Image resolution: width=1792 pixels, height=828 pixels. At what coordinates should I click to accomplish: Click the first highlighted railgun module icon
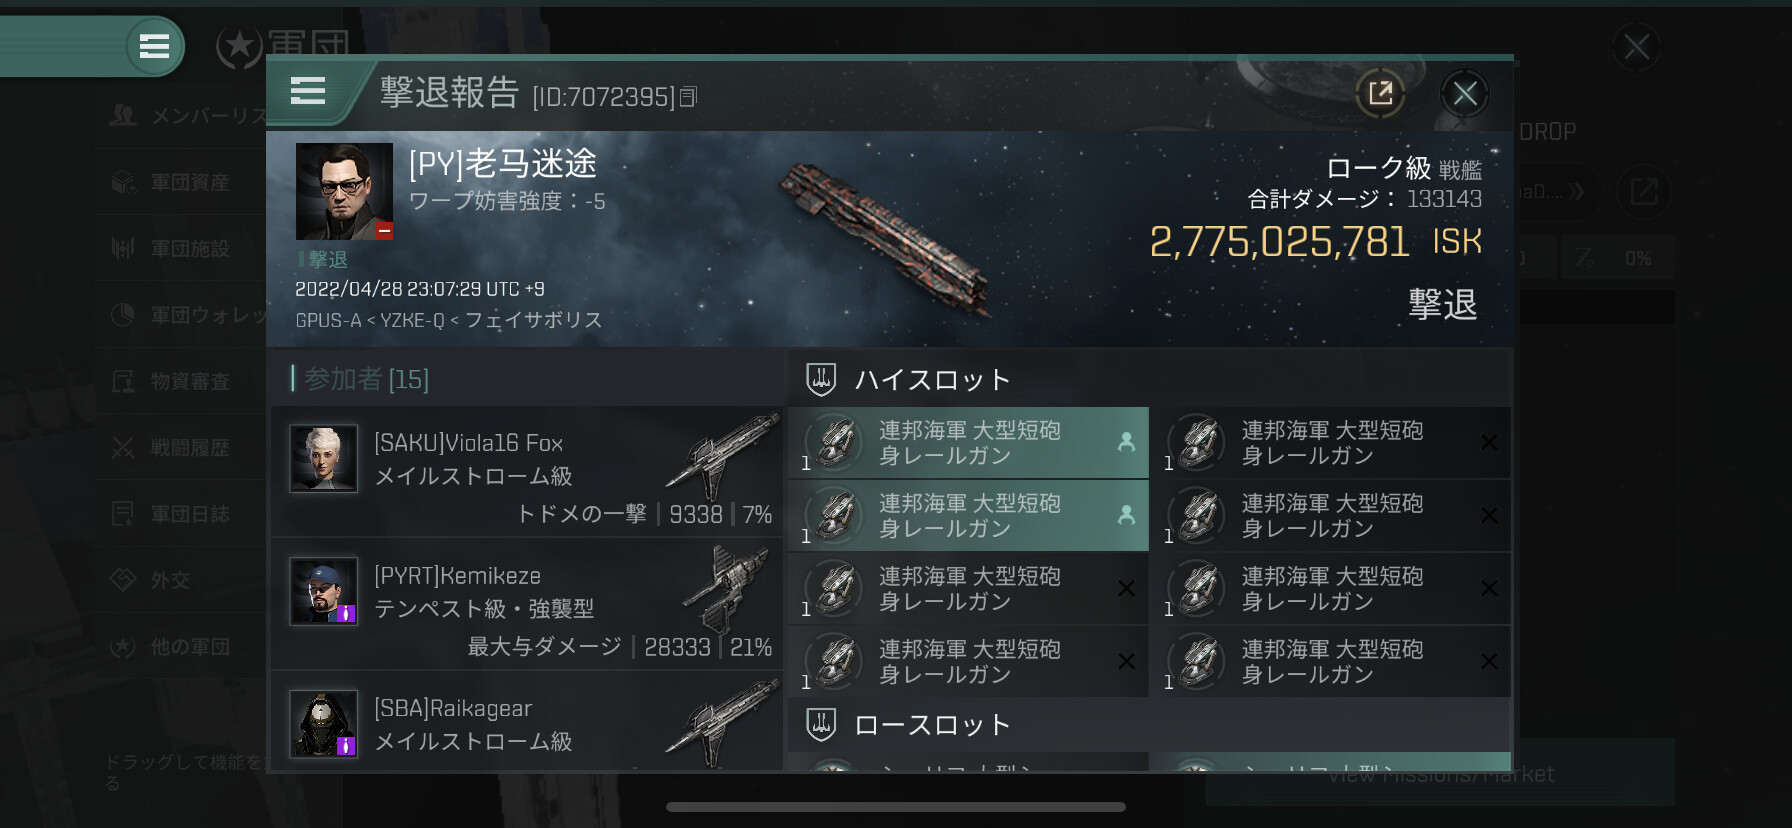(836, 442)
